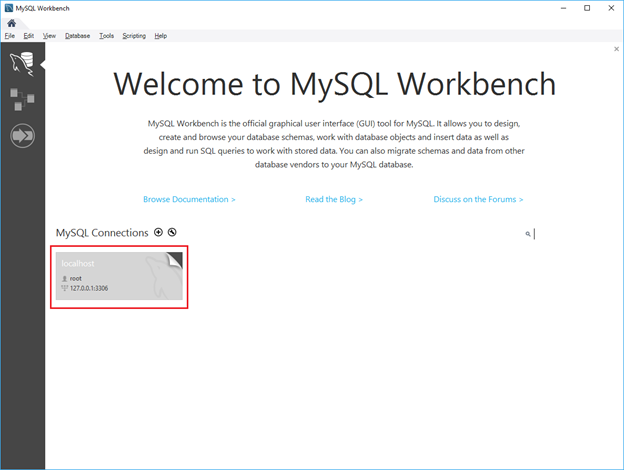624x470 pixels.
Task: Open the Home tab icon
Action: tap(12, 23)
